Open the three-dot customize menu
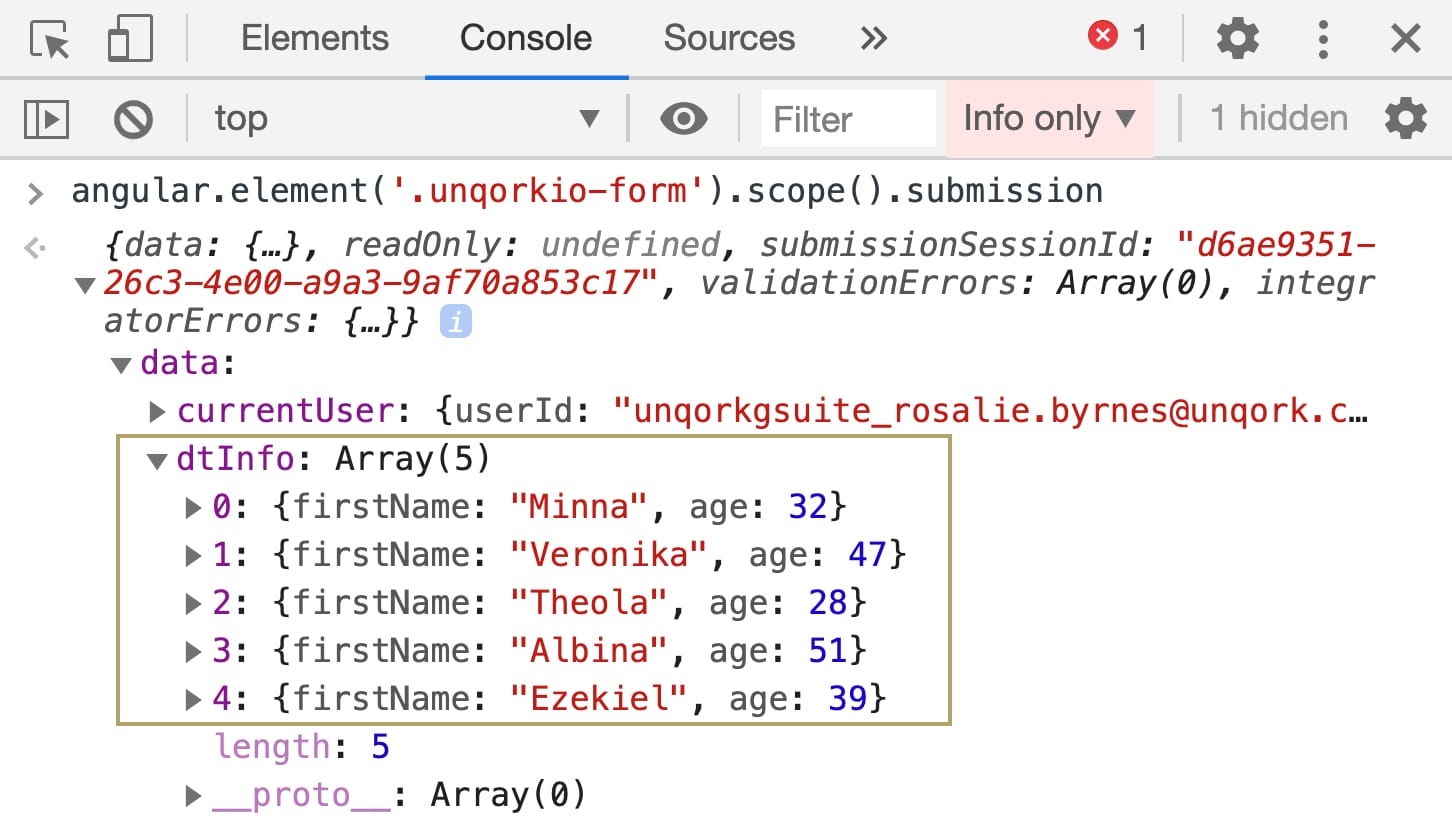The image size is (1452, 820). pyautogui.click(x=1323, y=39)
